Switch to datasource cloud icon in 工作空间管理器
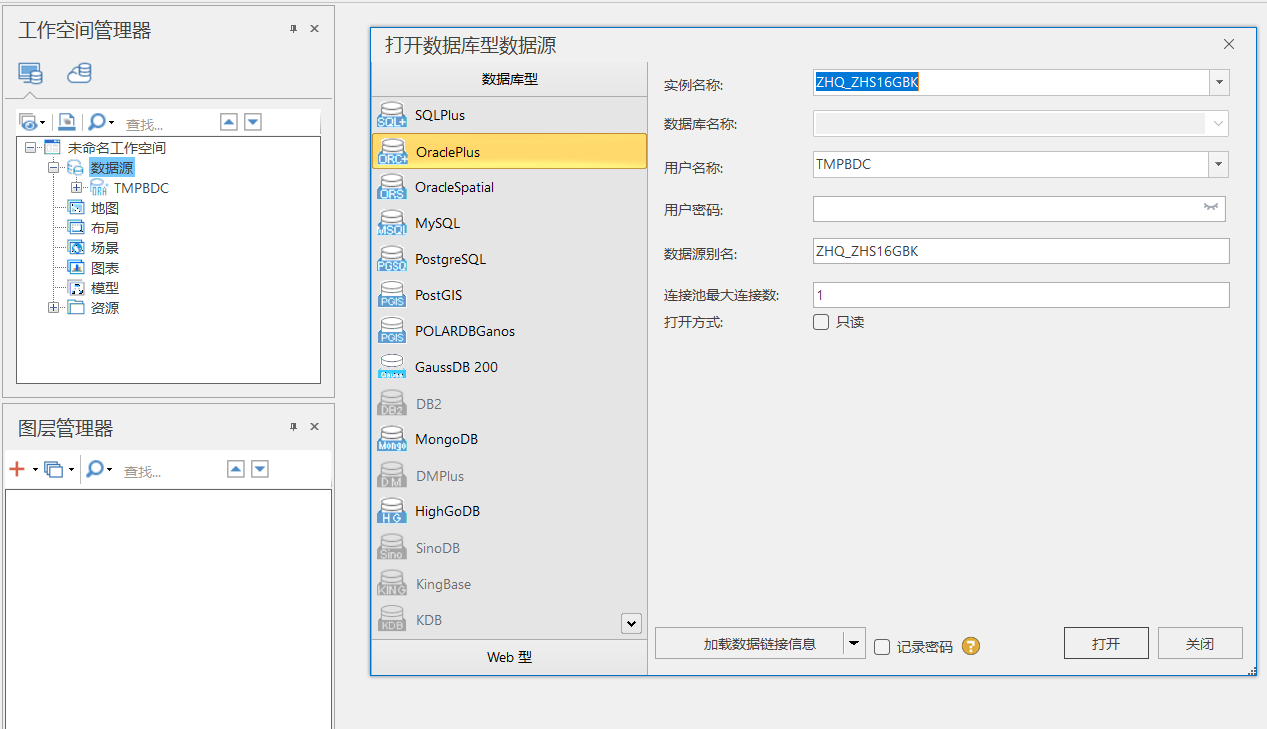This screenshot has width=1267, height=729. click(x=79, y=73)
